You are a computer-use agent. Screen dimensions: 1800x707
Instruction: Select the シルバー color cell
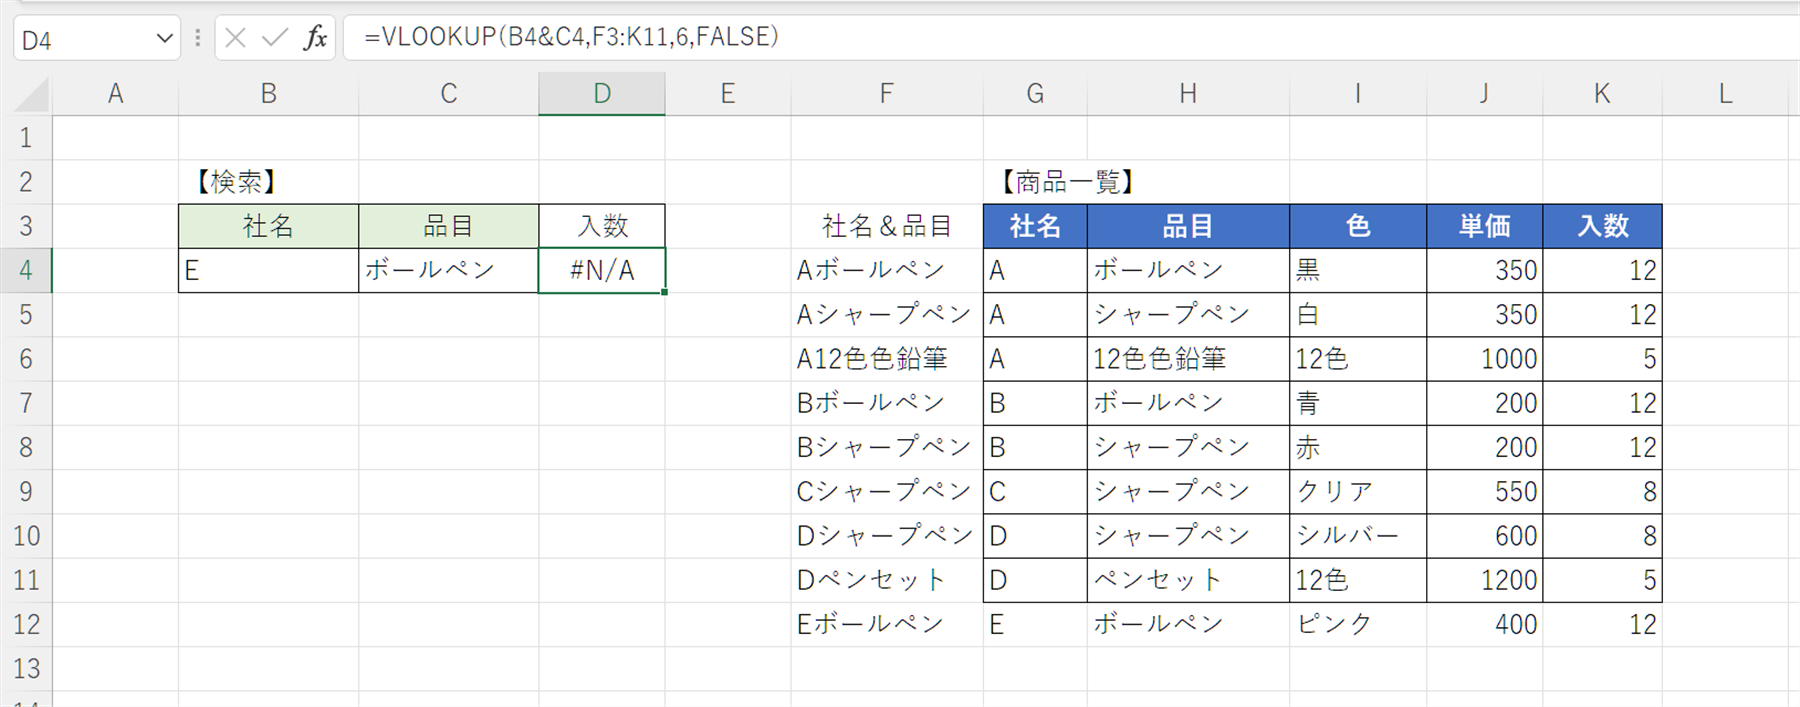pyautogui.click(x=1358, y=535)
